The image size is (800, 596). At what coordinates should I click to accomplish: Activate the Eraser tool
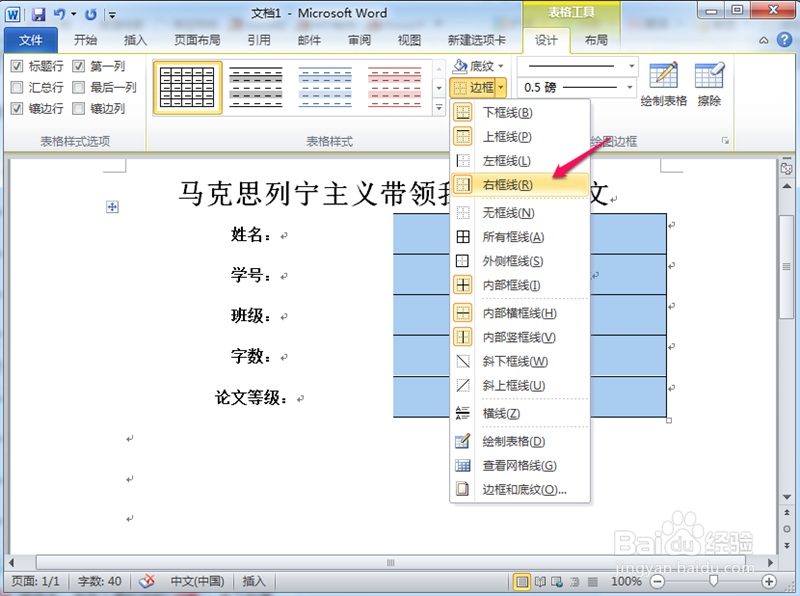coord(712,80)
